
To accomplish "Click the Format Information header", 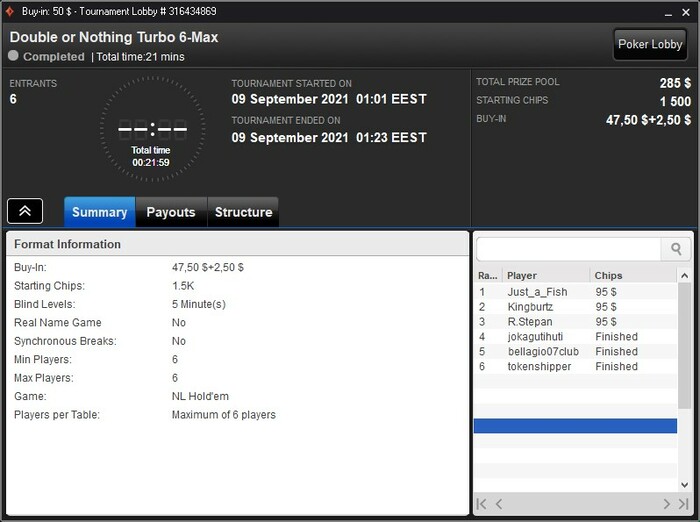I will (237, 244).
